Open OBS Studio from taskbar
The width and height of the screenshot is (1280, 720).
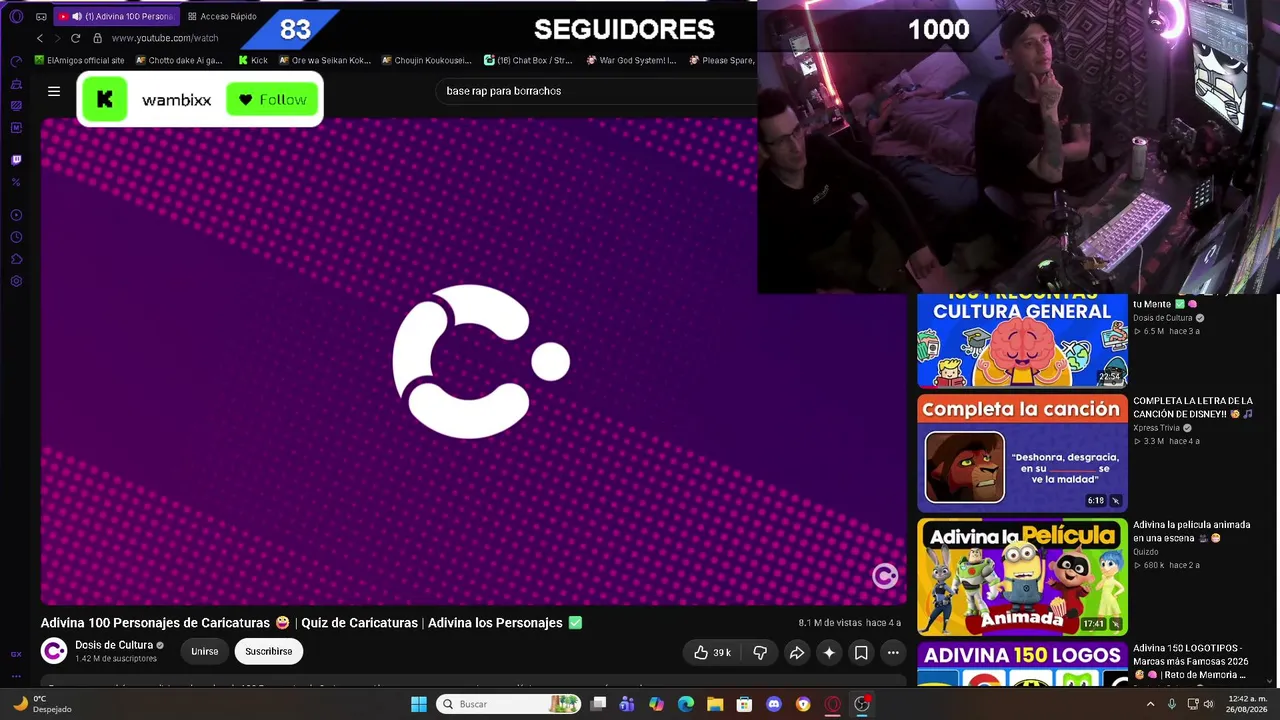pyautogui.click(x=862, y=704)
